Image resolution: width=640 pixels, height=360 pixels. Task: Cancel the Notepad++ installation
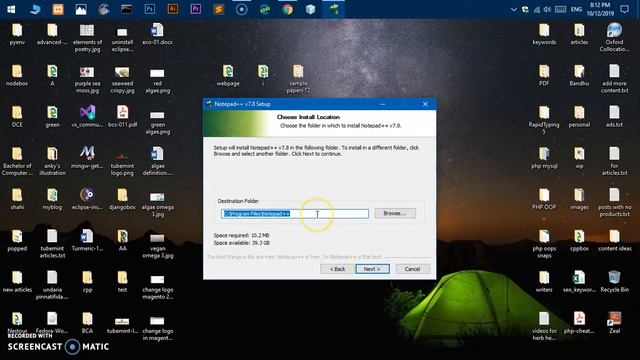[412, 269]
